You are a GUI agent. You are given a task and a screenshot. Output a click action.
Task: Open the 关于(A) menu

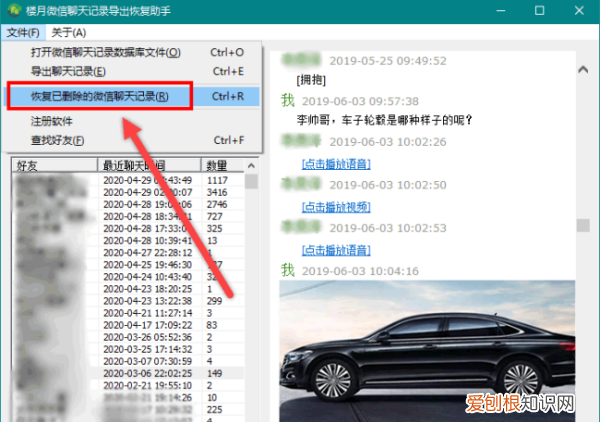click(x=68, y=33)
